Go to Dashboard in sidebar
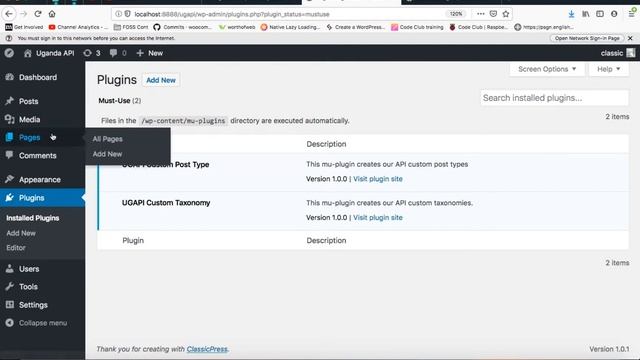Viewport: 640px width, 360px height. coord(38,77)
